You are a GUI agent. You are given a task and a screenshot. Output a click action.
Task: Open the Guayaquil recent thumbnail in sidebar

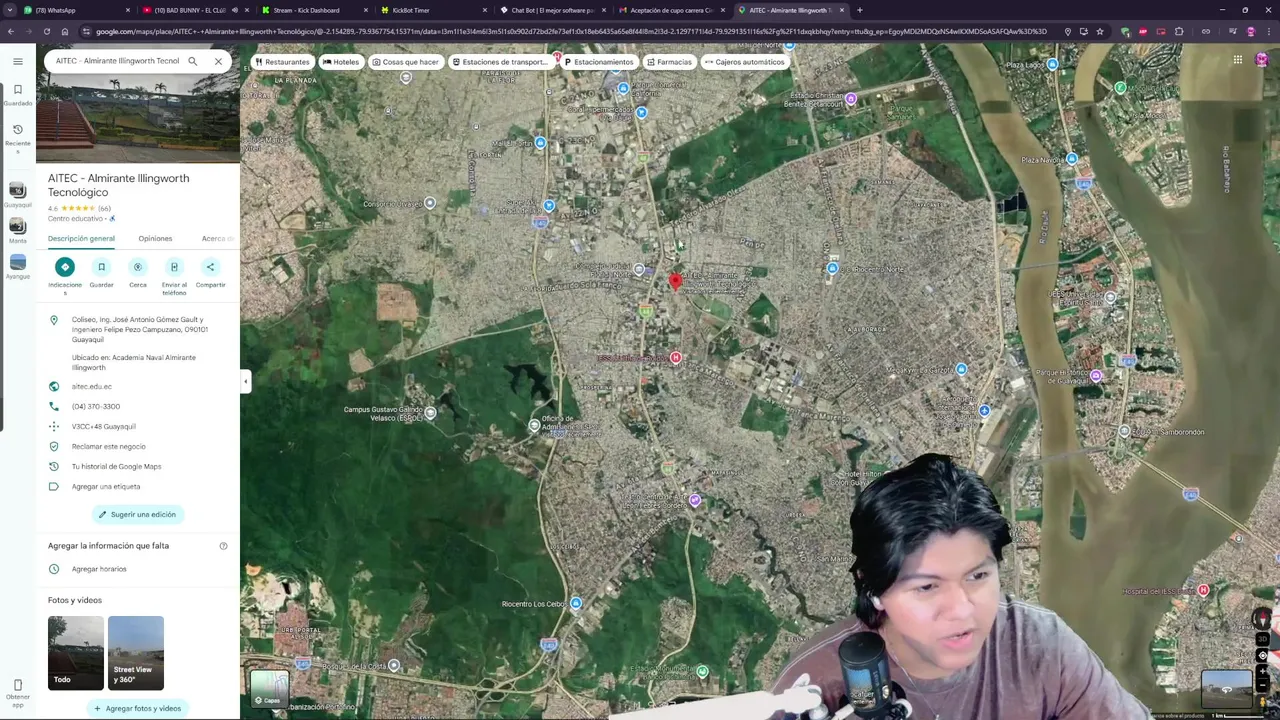click(17, 194)
